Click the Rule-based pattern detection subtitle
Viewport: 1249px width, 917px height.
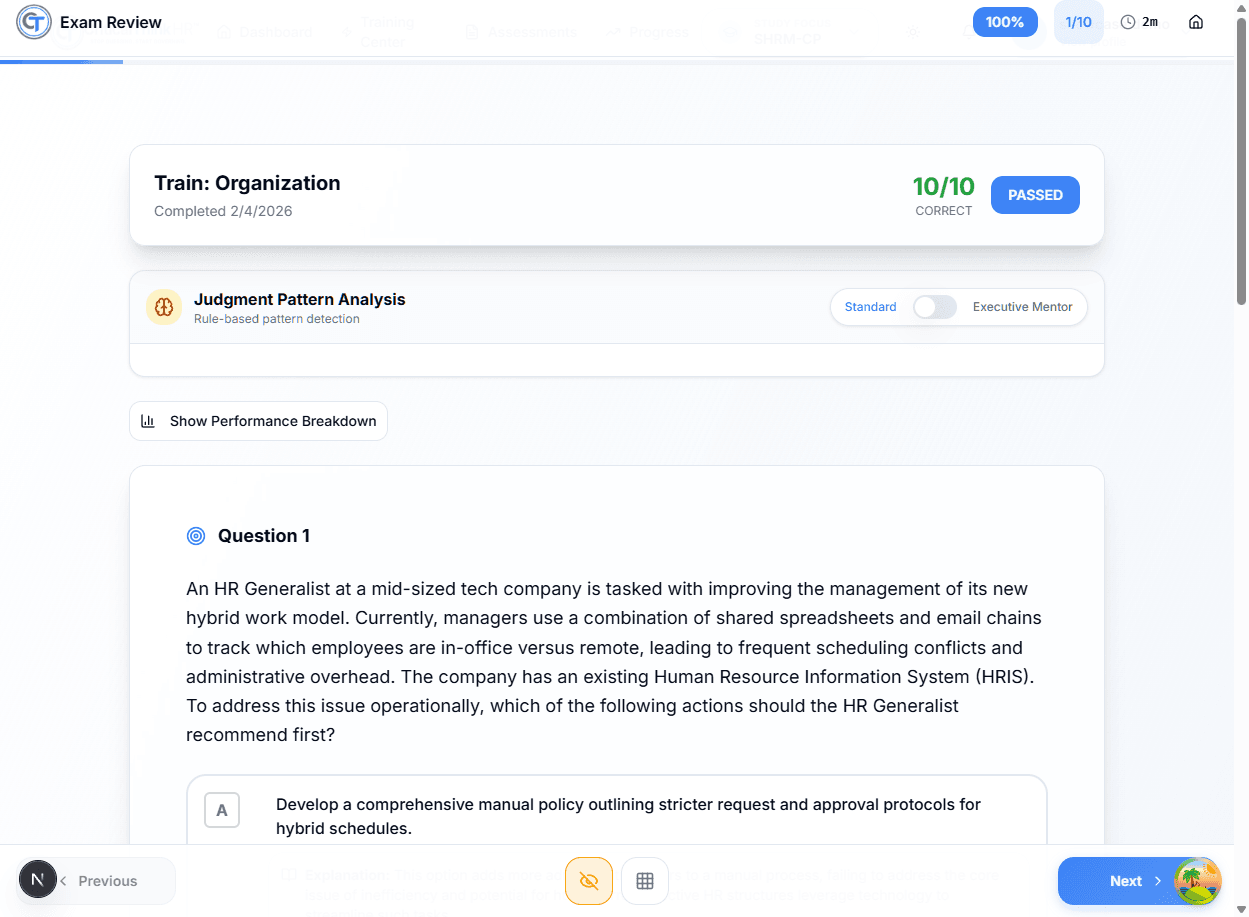point(277,319)
